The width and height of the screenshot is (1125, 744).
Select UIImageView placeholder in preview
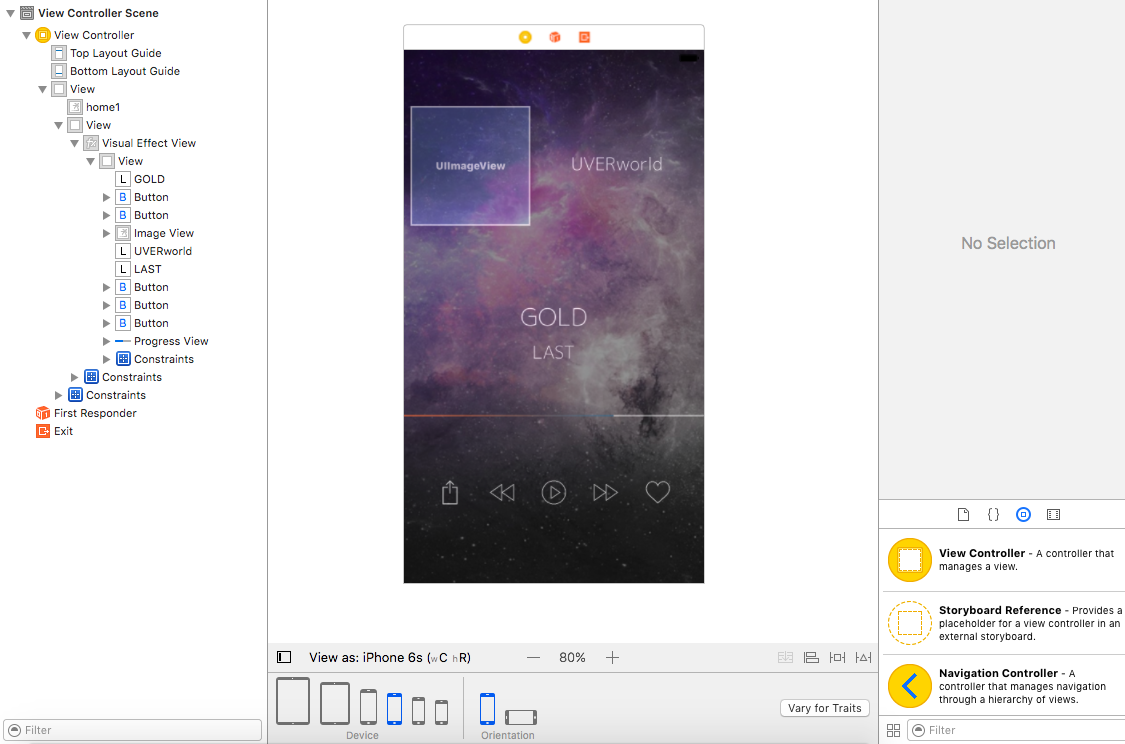470,166
